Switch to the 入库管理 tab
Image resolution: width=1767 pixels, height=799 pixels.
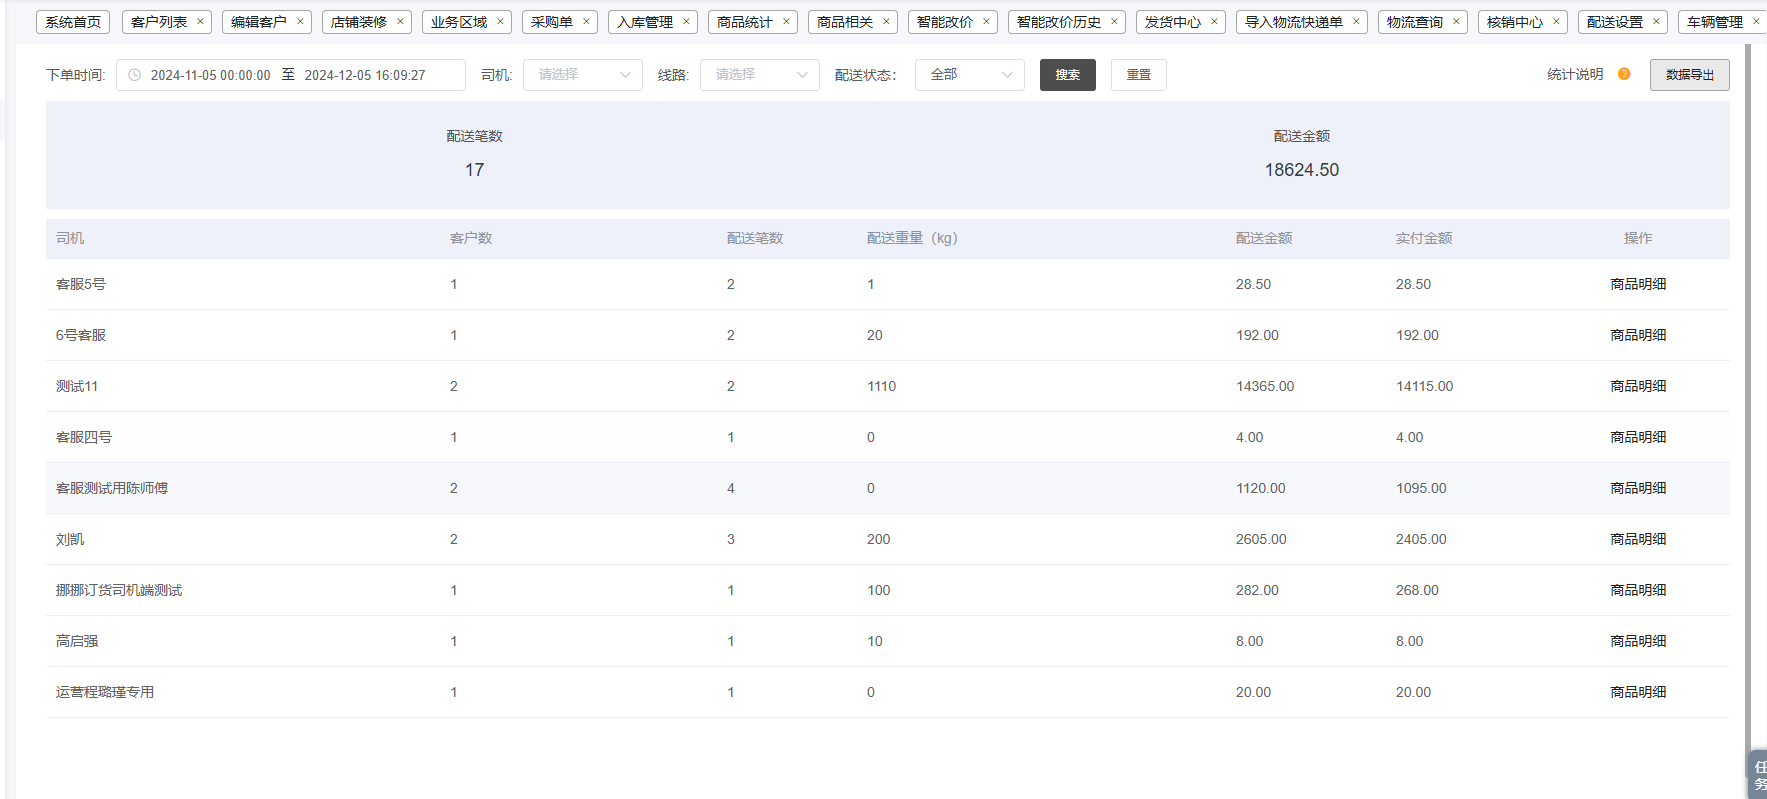tap(645, 22)
